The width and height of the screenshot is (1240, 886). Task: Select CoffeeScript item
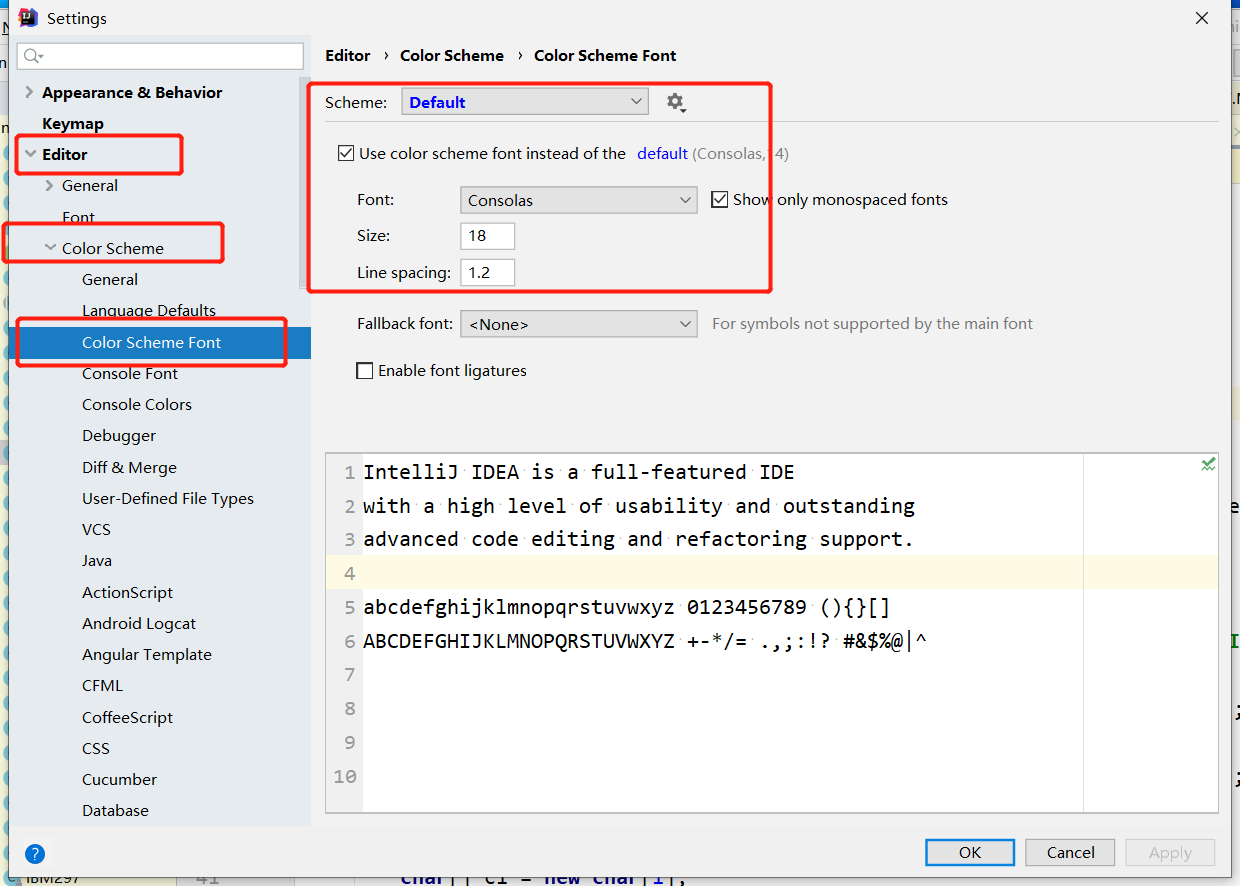(127, 717)
